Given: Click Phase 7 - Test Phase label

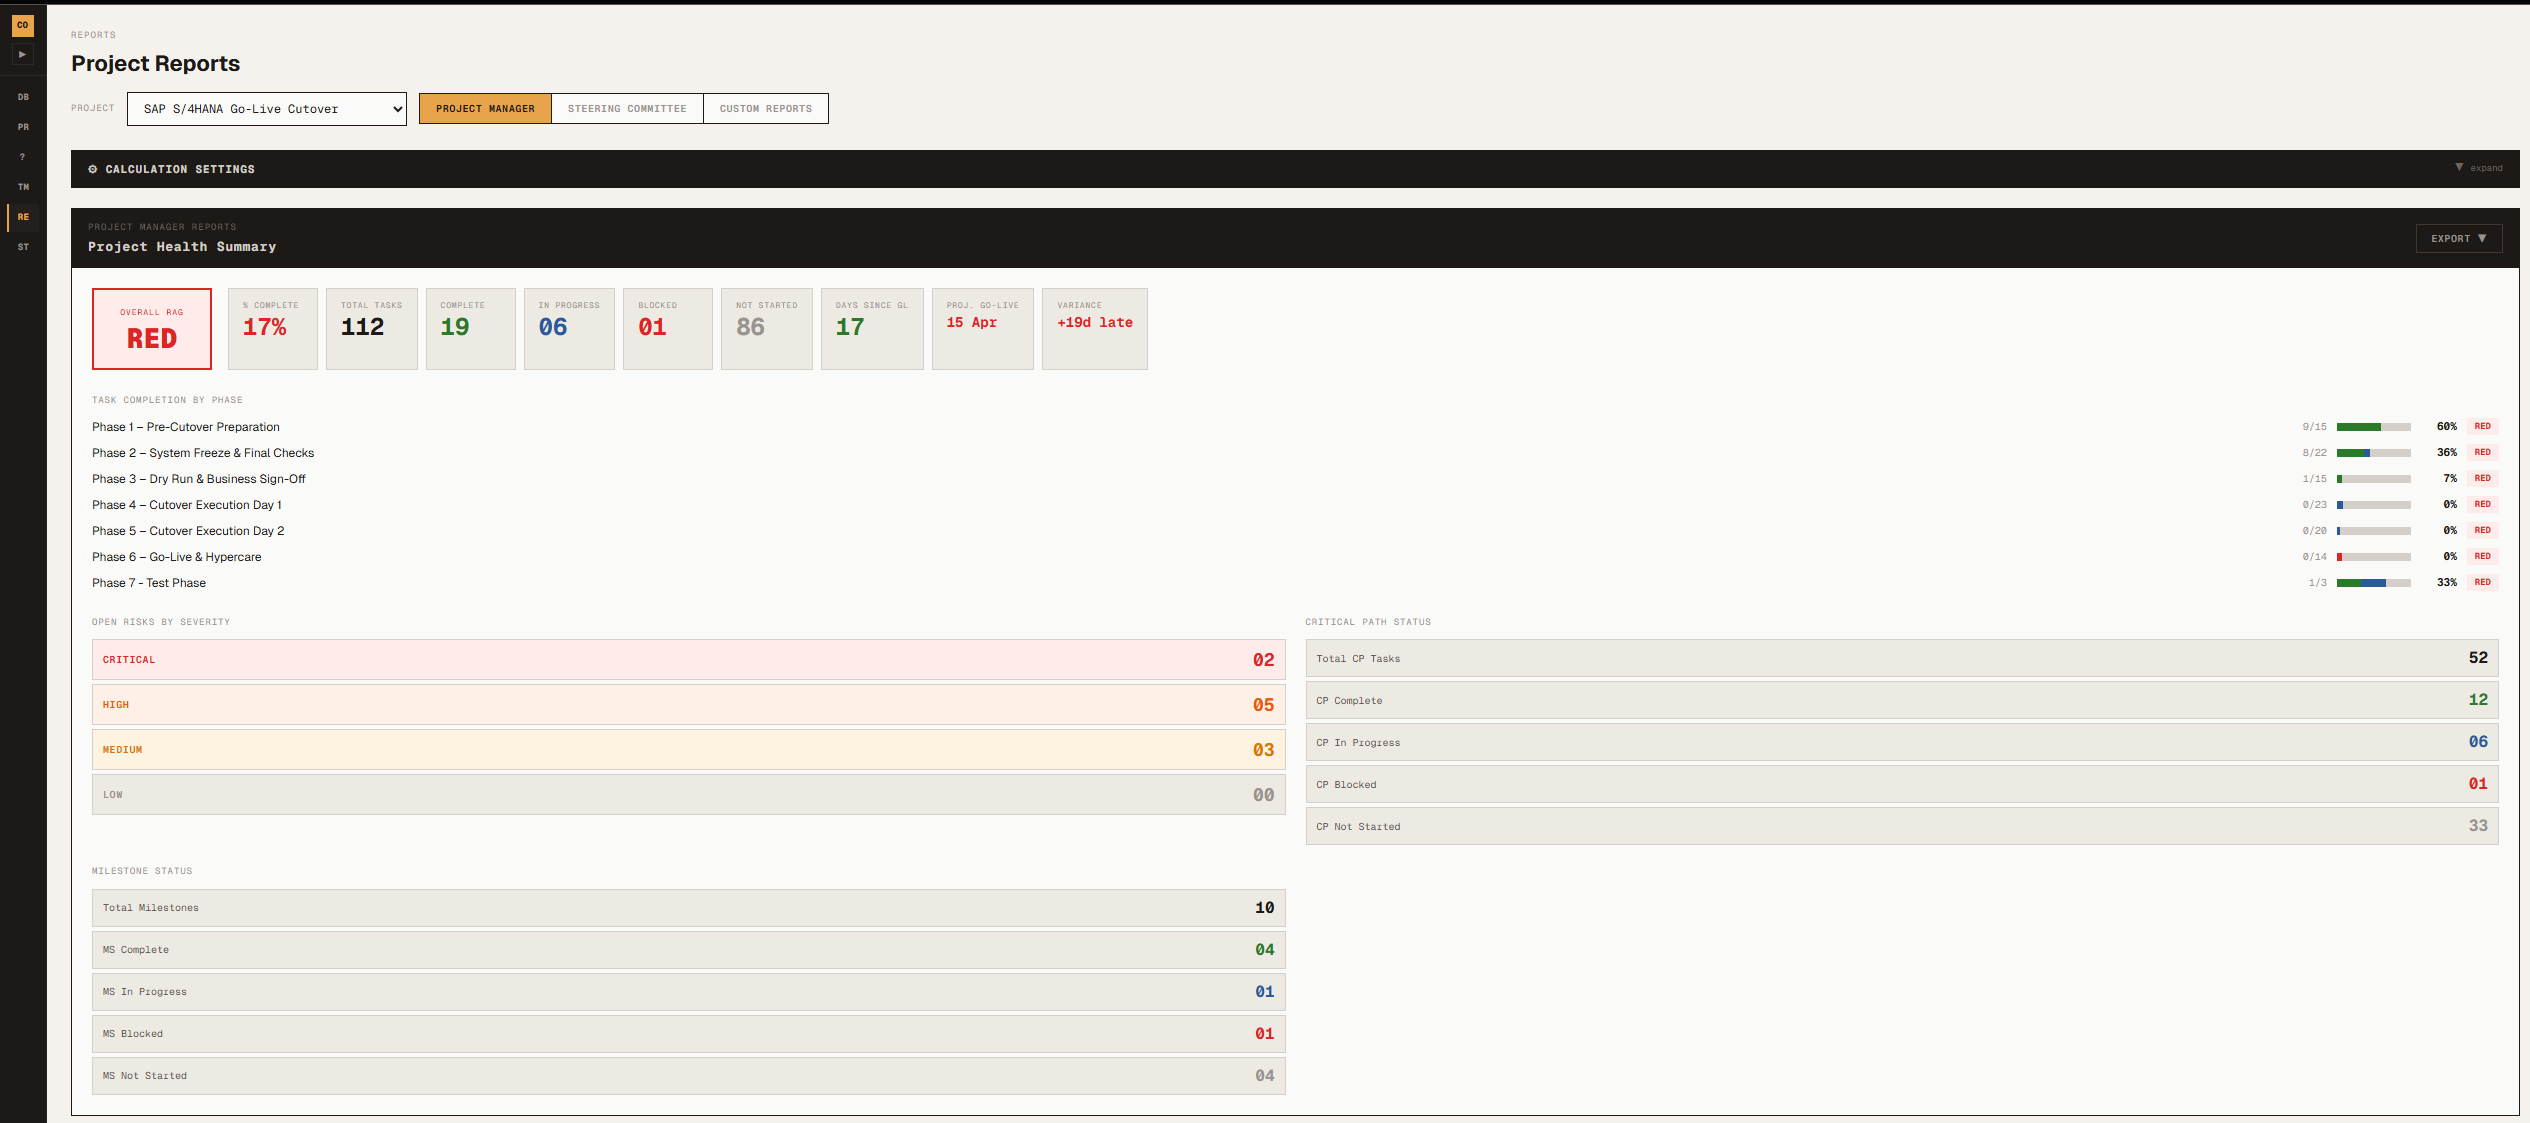Looking at the screenshot, I should coord(149,583).
